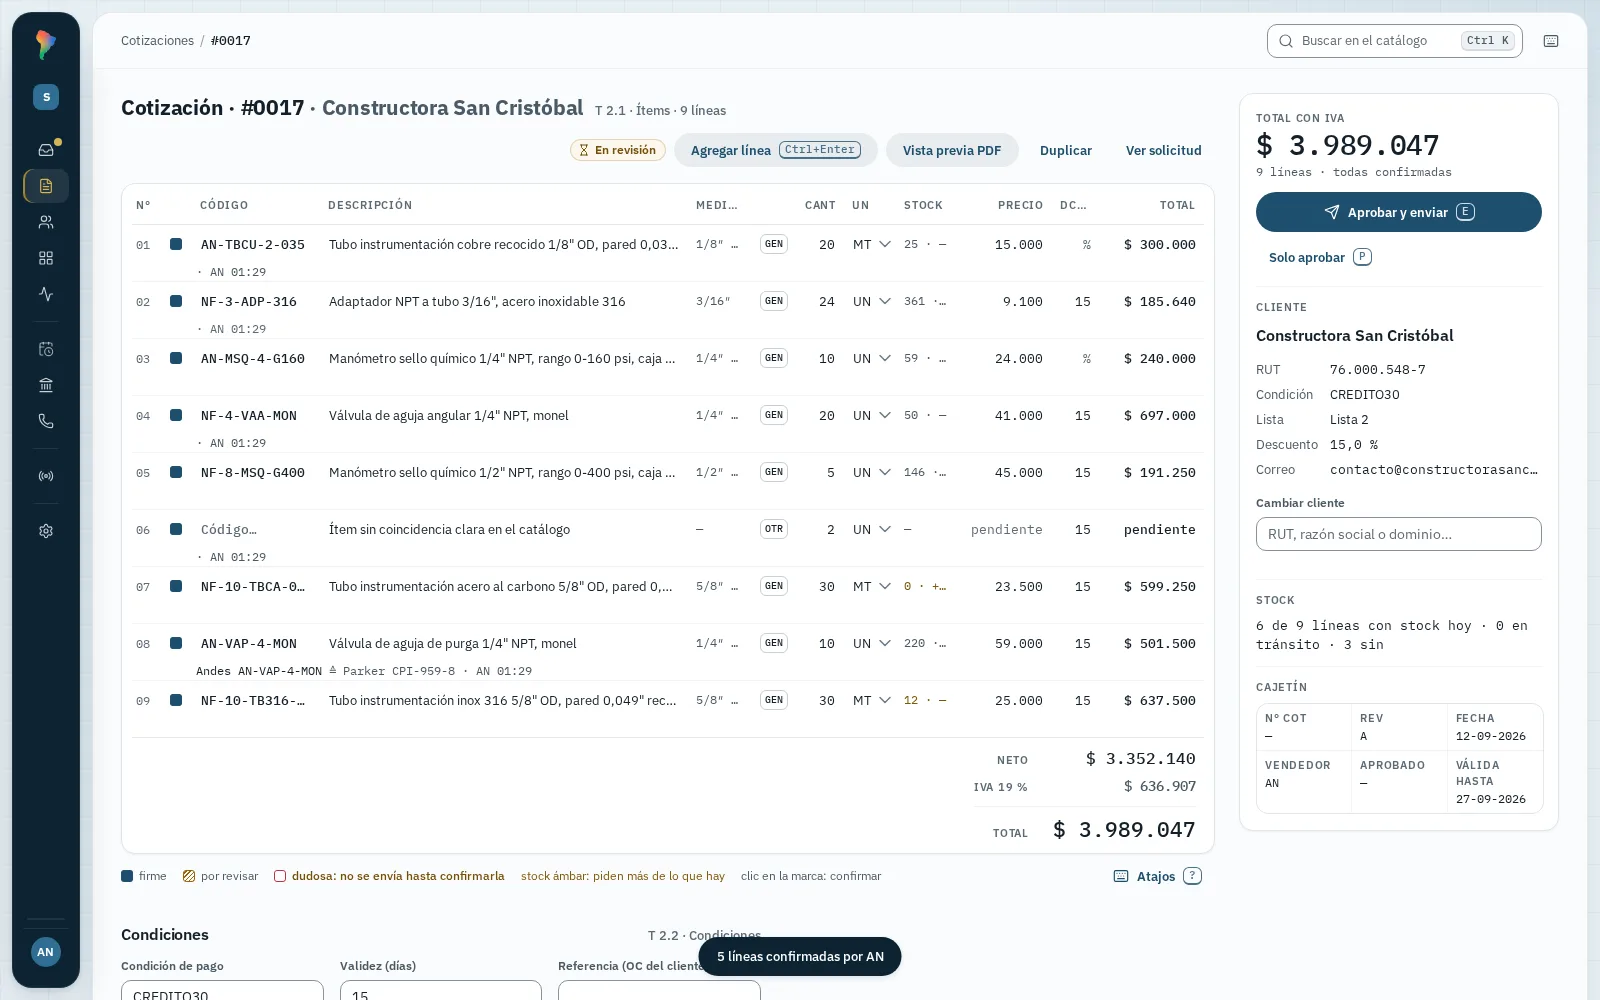Screen dimensions: 1600x1000
Task: Click the workspace S badge in sidebar
Action: (x=46, y=97)
